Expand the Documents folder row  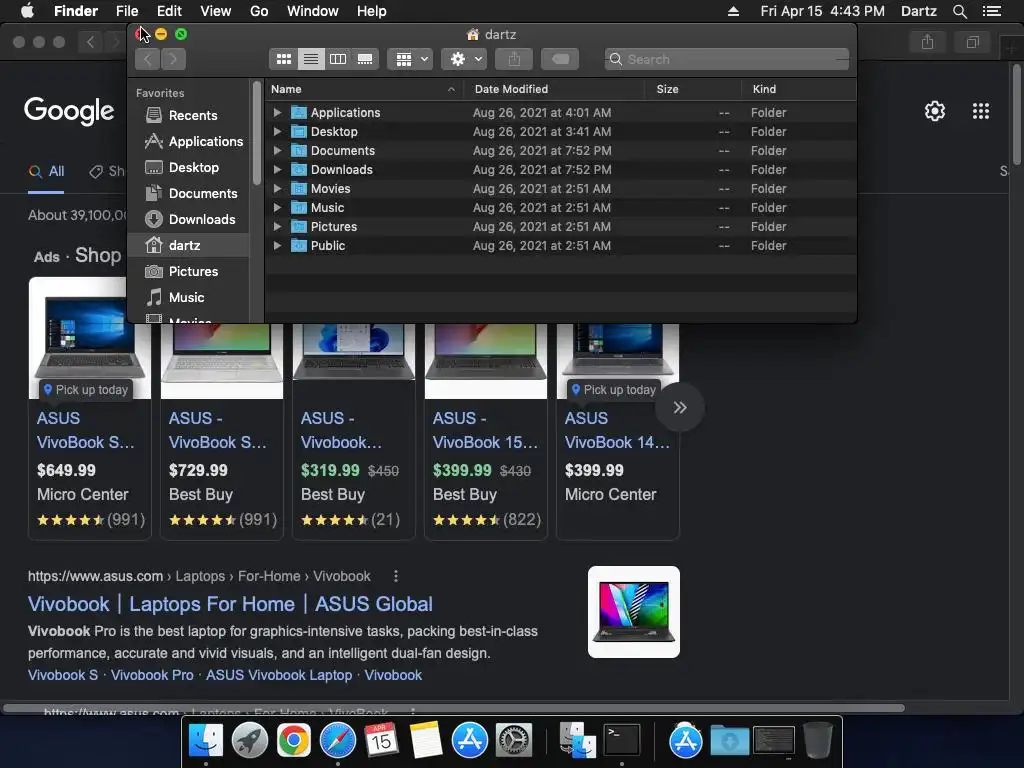pyautogui.click(x=278, y=150)
